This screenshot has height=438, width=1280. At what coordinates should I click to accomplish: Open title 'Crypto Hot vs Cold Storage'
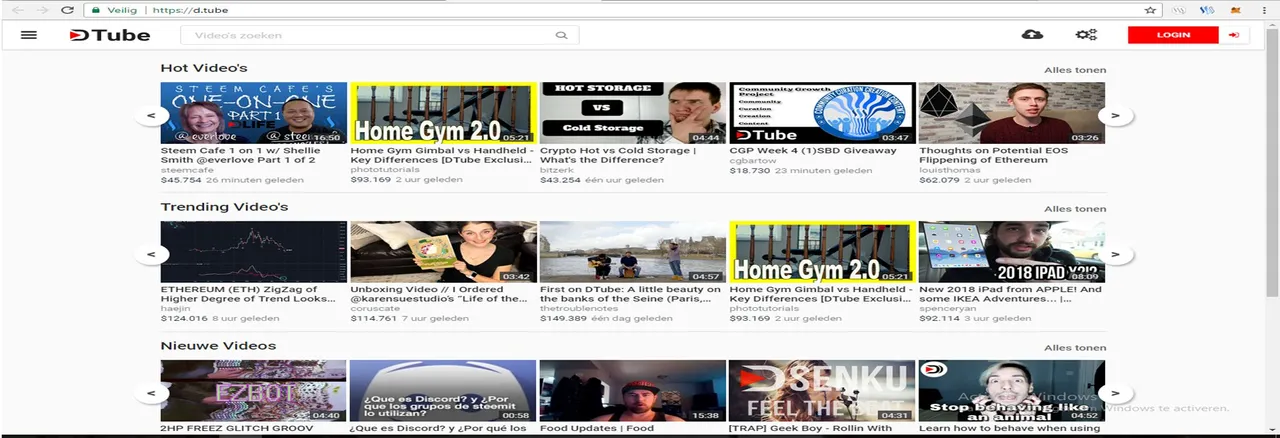coord(618,155)
